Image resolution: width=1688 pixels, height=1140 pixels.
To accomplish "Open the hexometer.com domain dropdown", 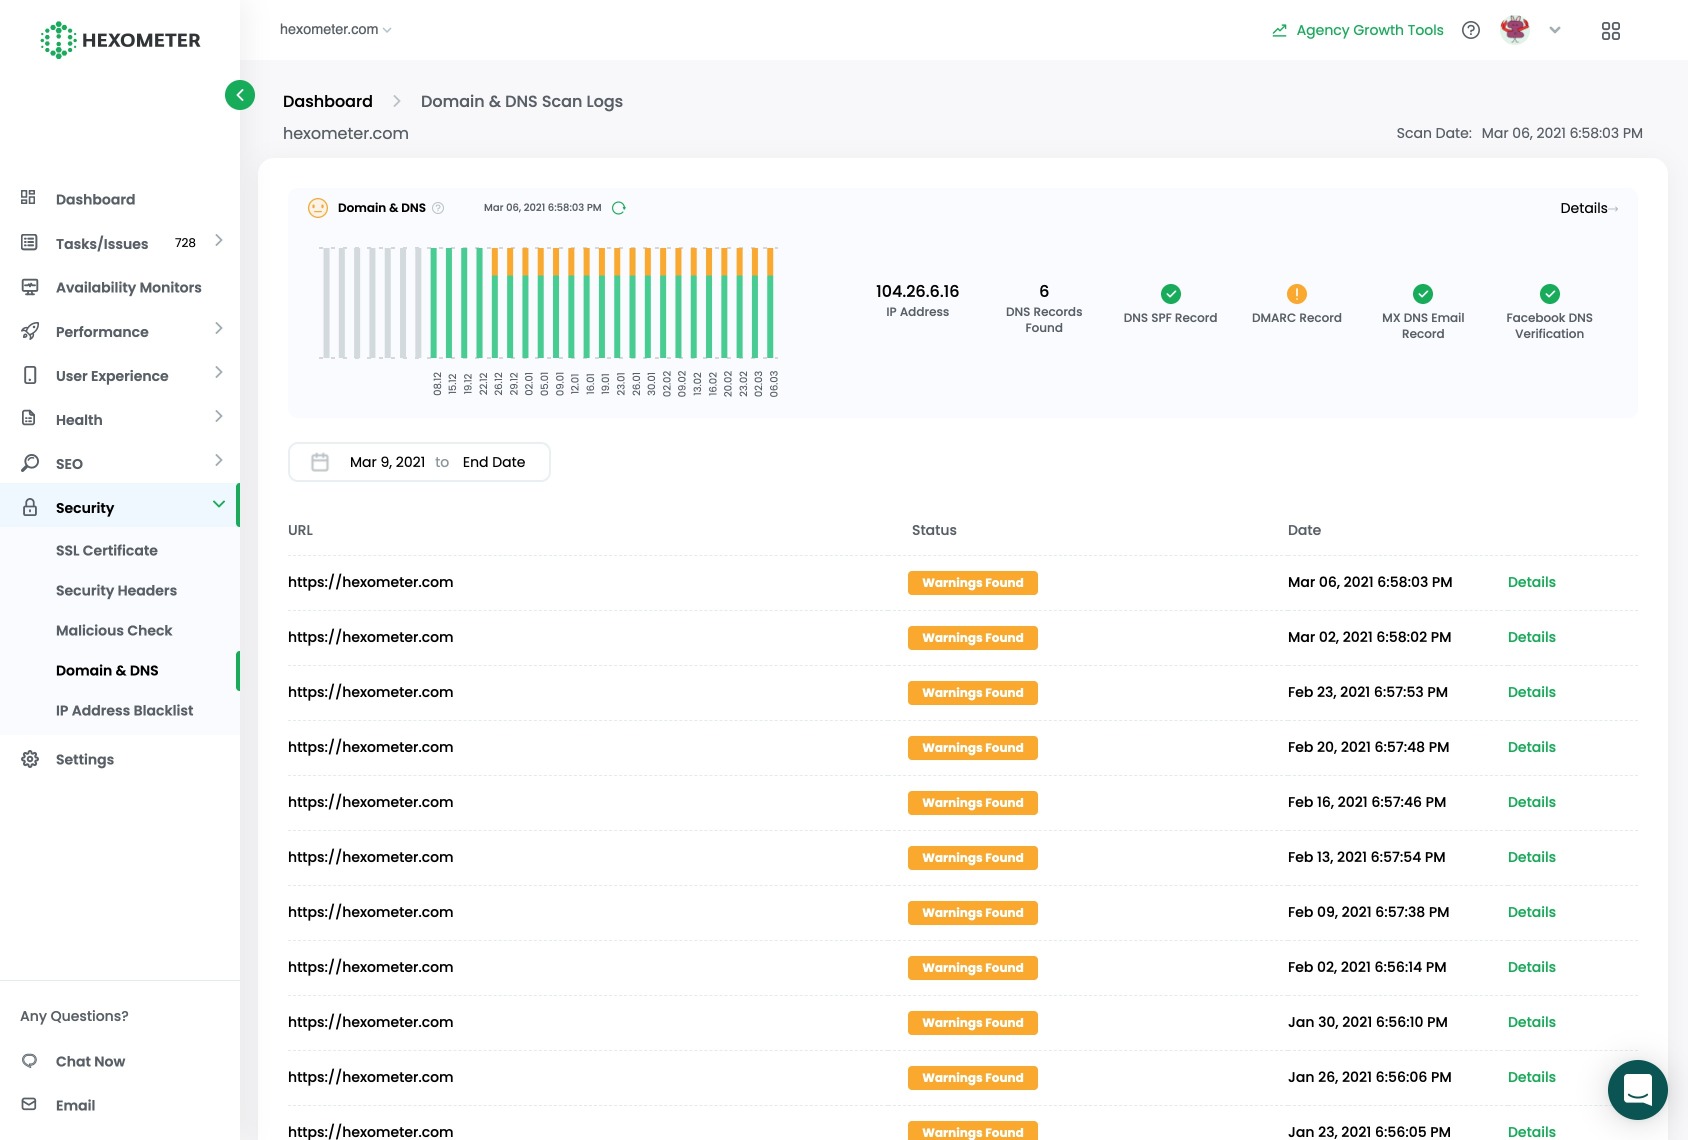I will (x=335, y=30).
